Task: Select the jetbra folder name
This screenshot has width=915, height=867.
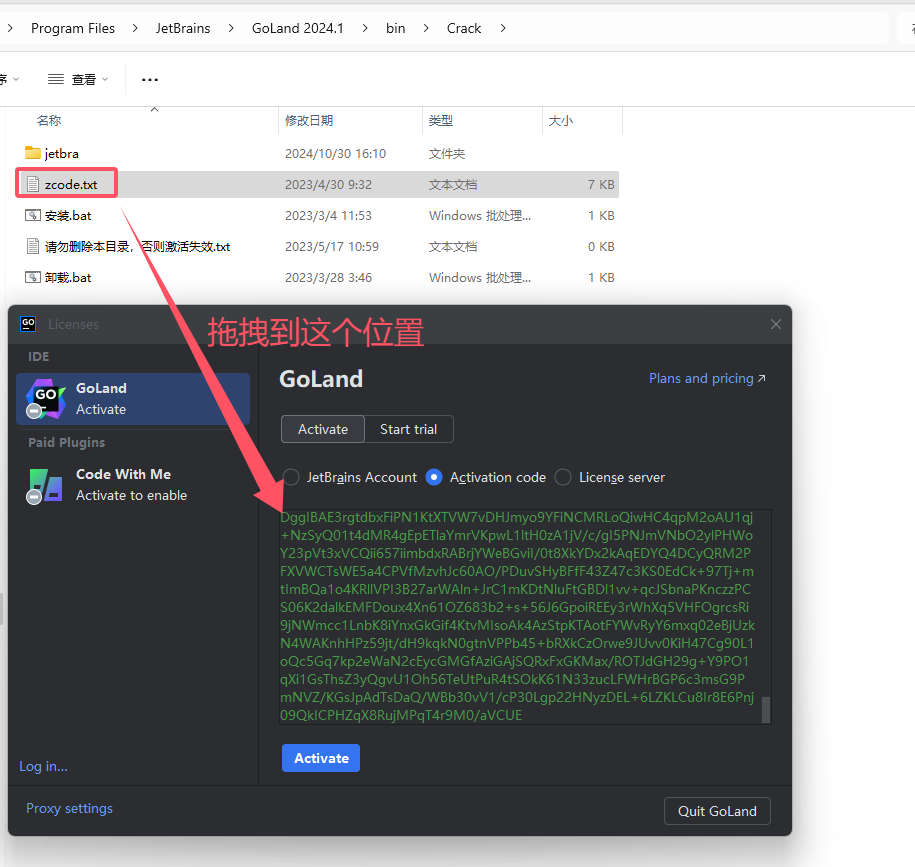Action: click(x=61, y=153)
